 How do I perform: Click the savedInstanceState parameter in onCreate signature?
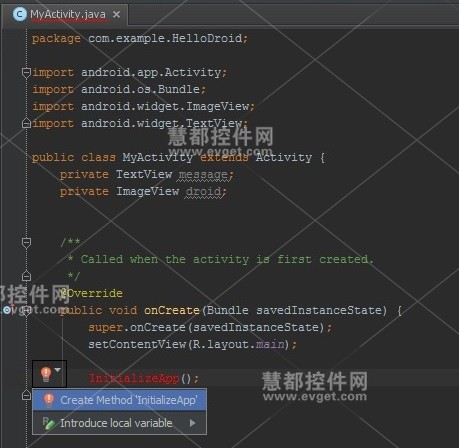pos(319,310)
